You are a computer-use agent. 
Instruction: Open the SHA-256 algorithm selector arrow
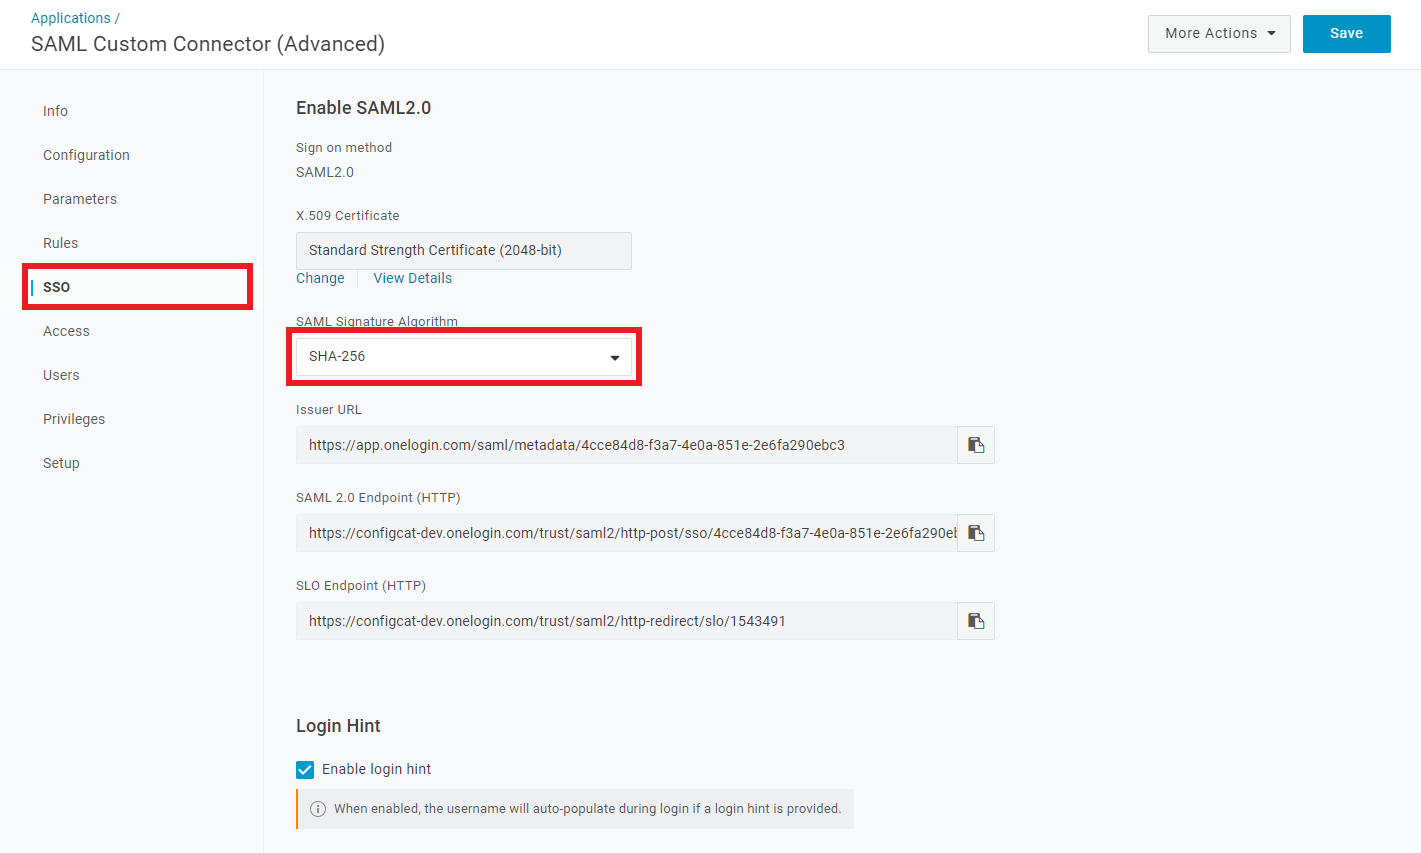pyautogui.click(x=614, y=356)
